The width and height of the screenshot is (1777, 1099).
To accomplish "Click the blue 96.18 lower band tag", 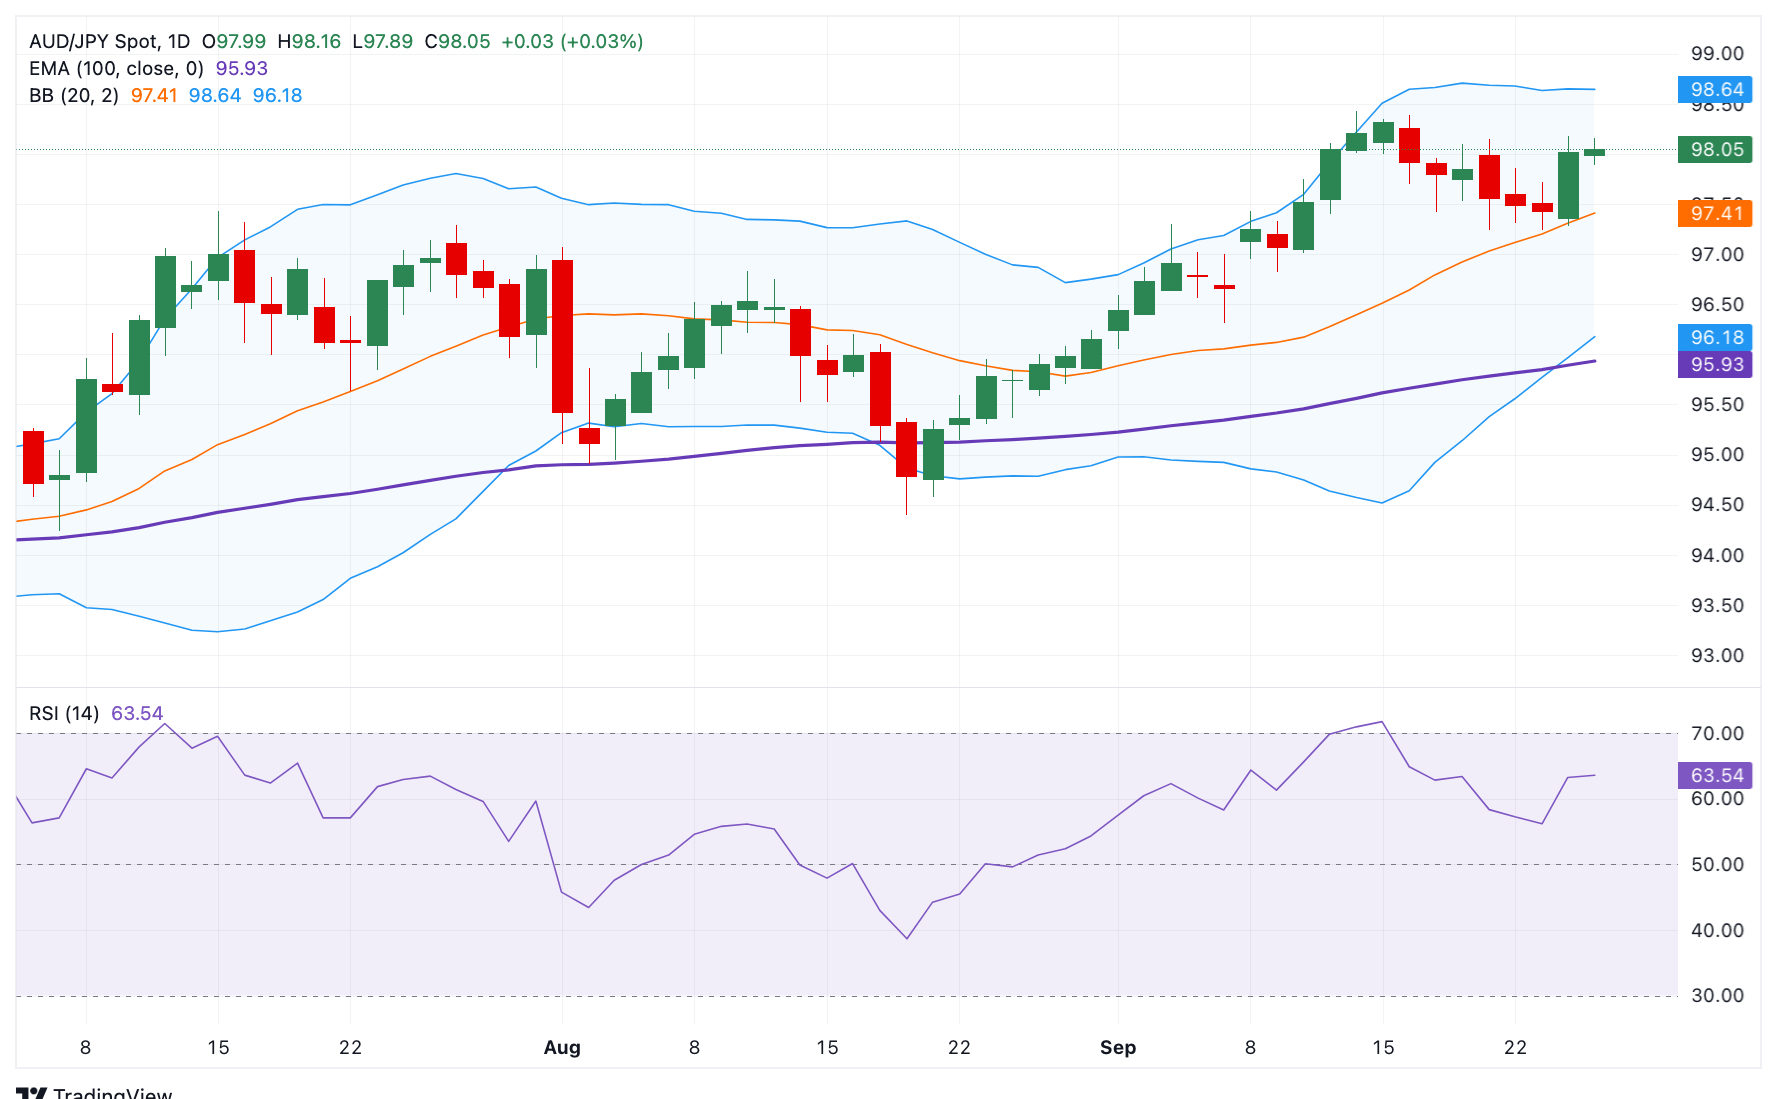I will 1715,337.
